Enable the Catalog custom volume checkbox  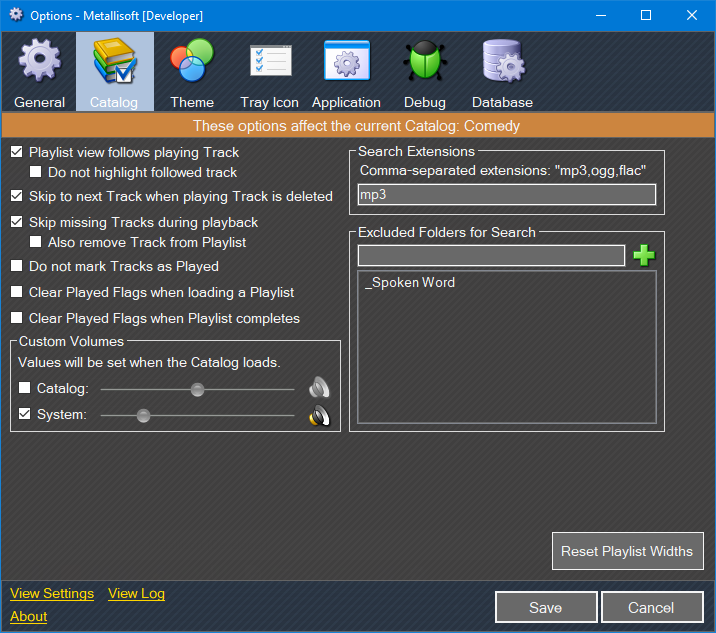pos(25,389)
